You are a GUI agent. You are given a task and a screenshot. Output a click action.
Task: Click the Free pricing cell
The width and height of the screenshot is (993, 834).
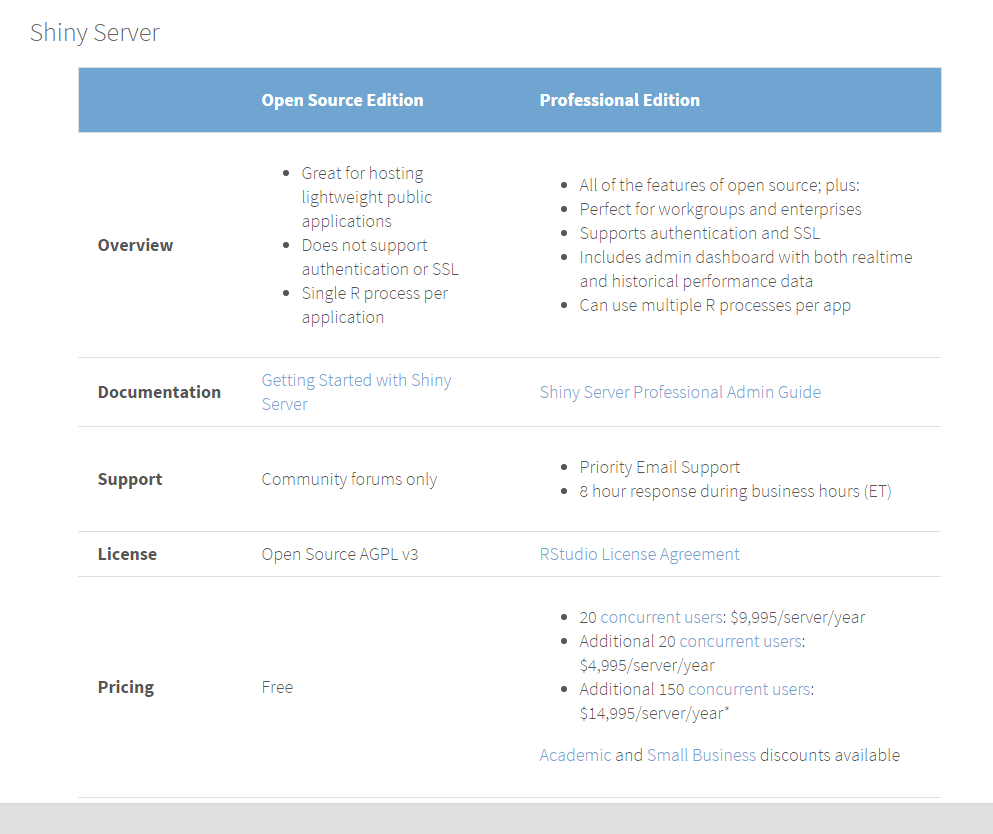click(x=277, y=687)
